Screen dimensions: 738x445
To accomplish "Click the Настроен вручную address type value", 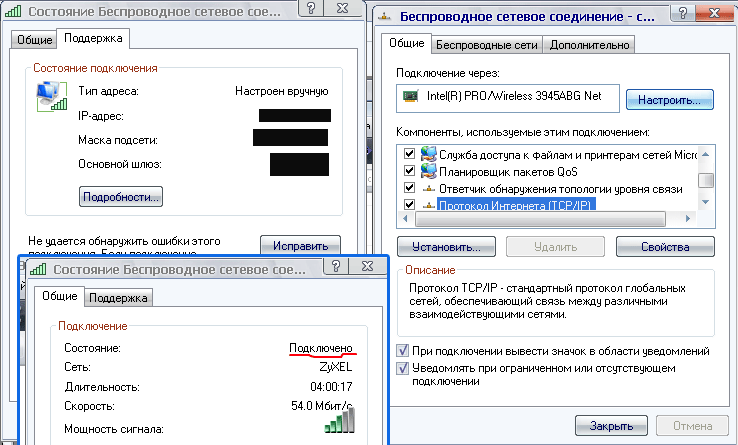I will [281, 91].
